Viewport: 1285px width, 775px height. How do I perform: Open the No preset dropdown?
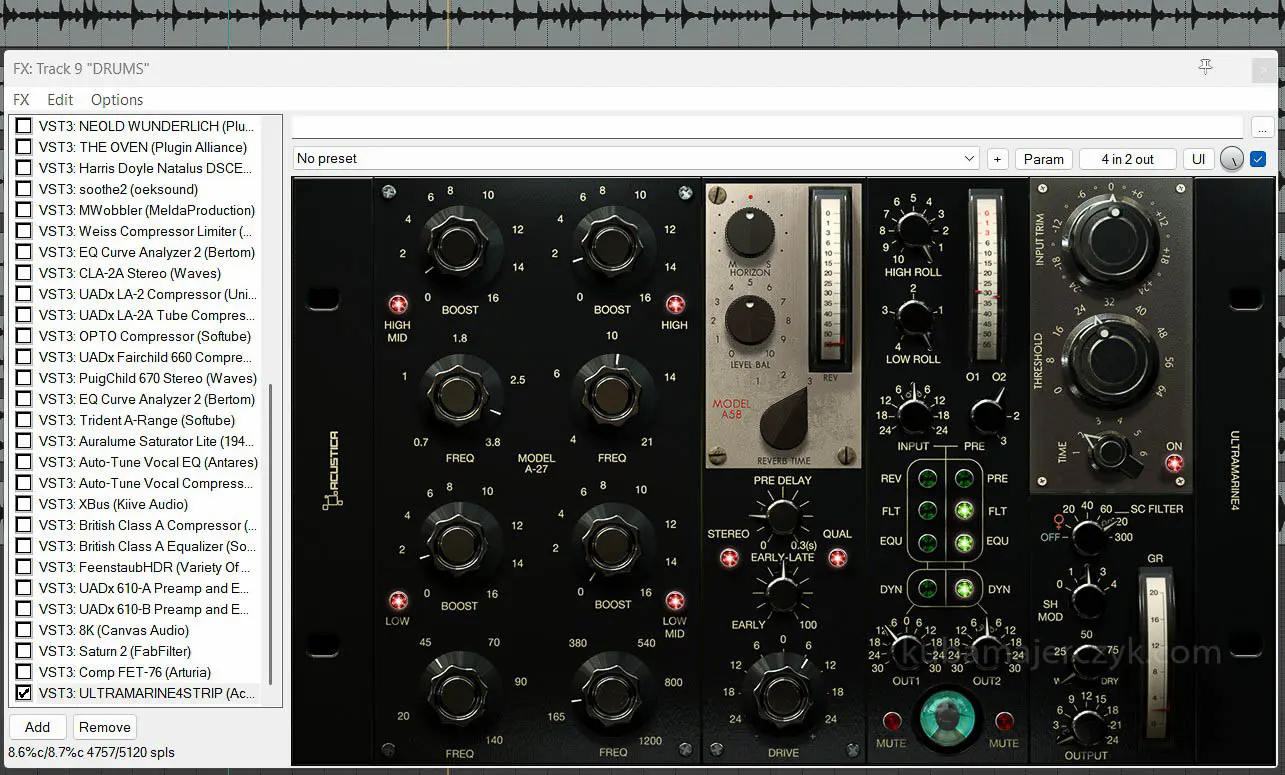(x=636, y=159)
